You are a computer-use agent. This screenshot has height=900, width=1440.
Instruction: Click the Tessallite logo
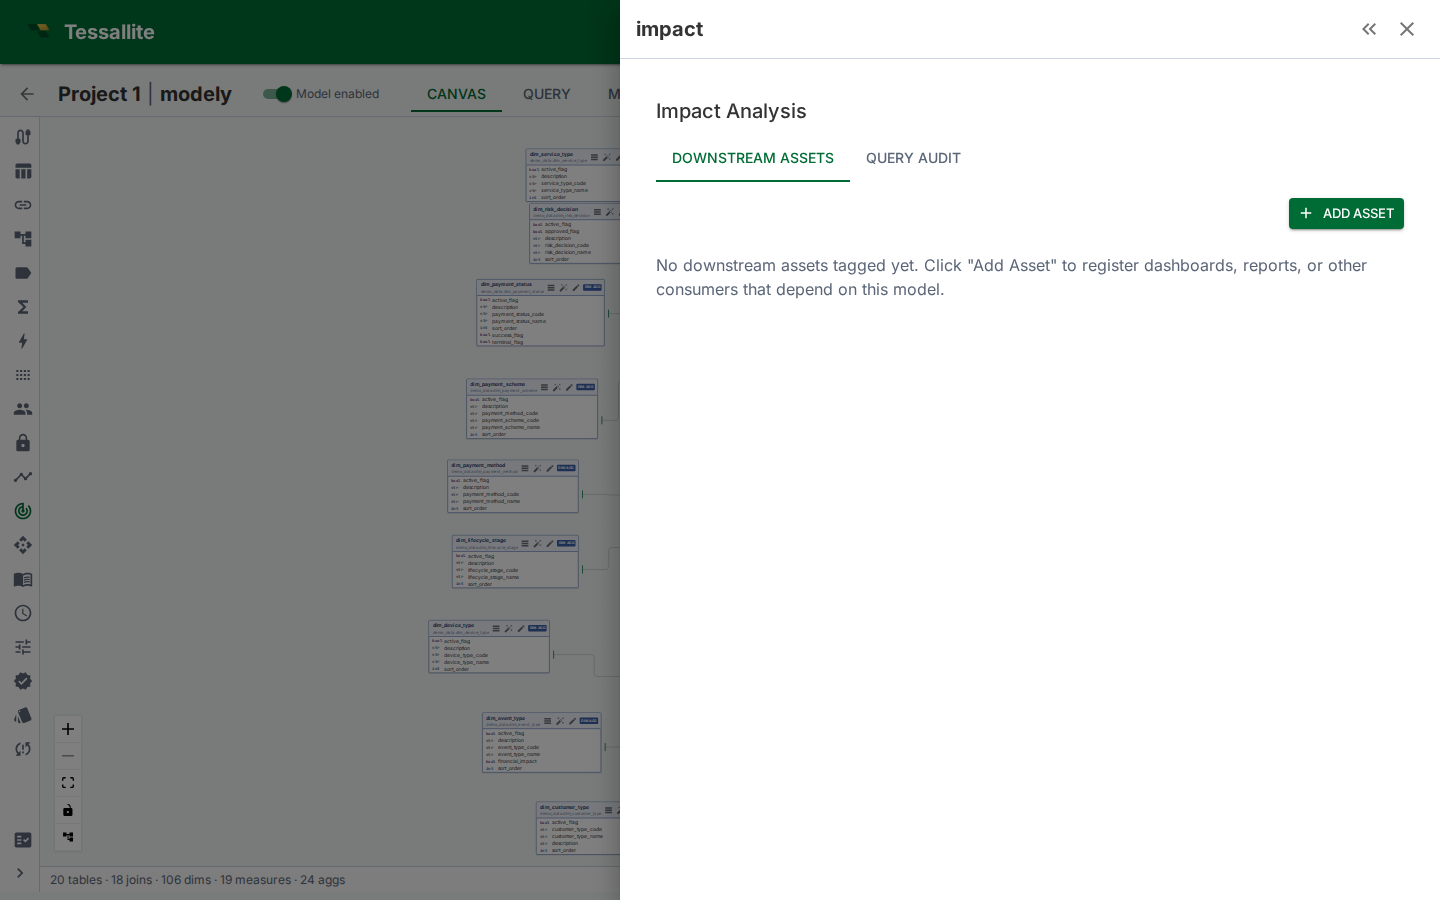(40, 31)
